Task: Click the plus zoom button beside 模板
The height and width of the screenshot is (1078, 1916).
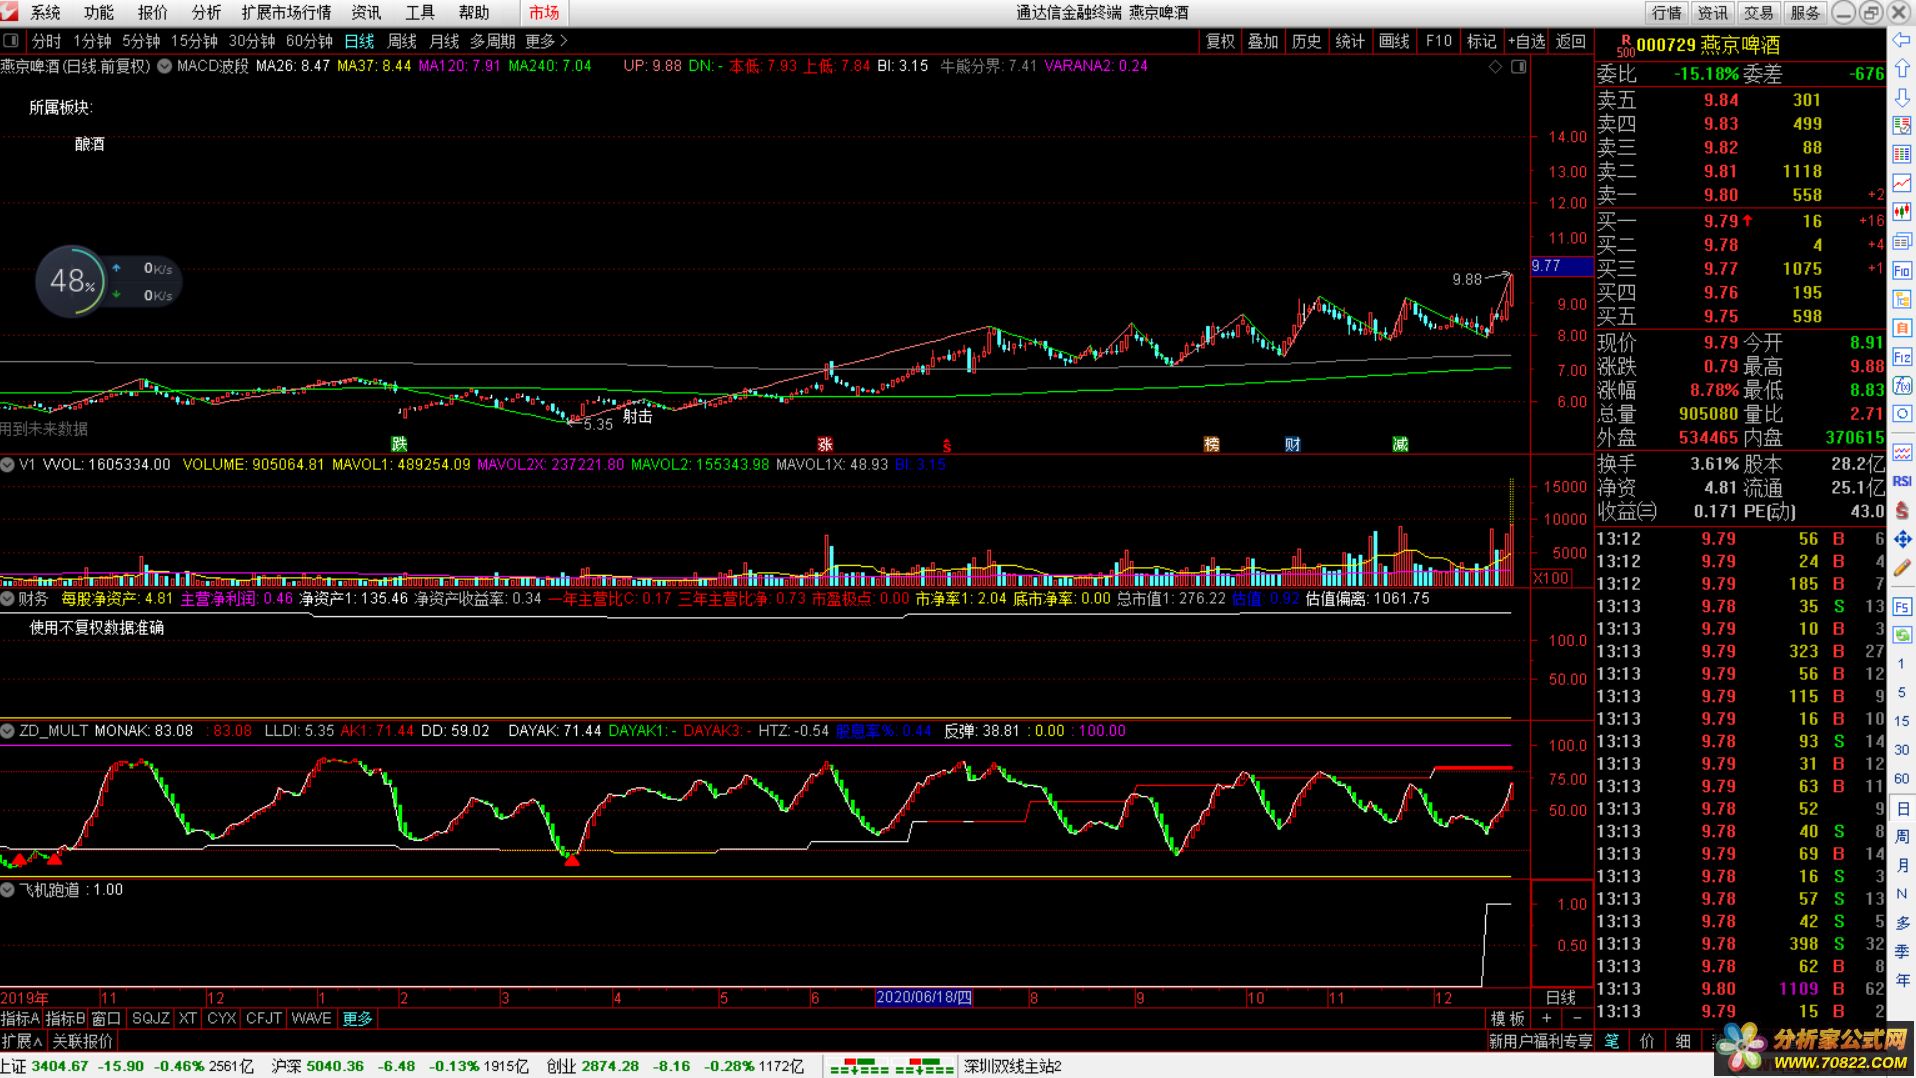Action: point(1546,1018)
